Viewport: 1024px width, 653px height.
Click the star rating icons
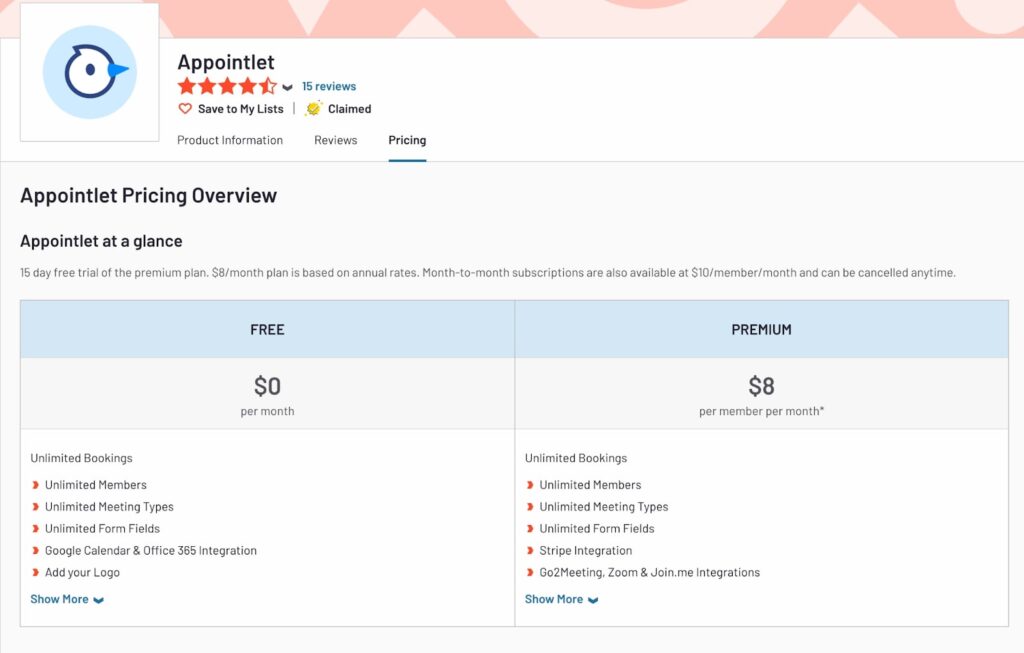pos(227,86)
